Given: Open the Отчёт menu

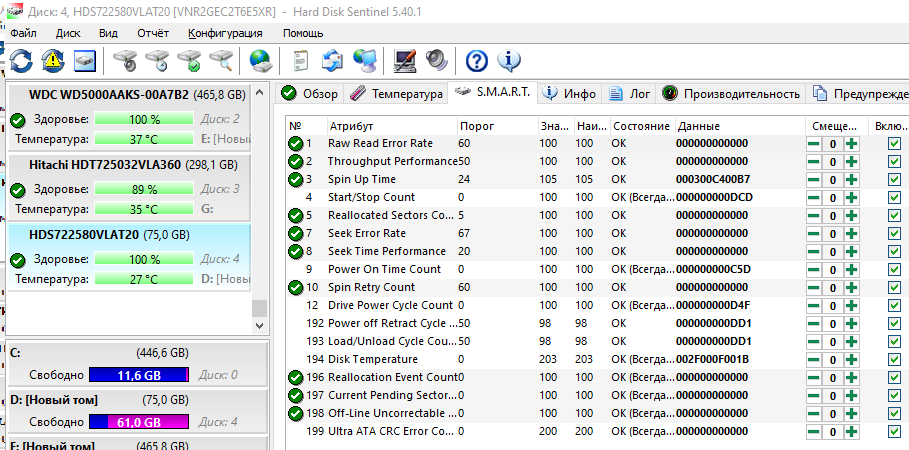Looking at the screenshot, I should [153, 33].
